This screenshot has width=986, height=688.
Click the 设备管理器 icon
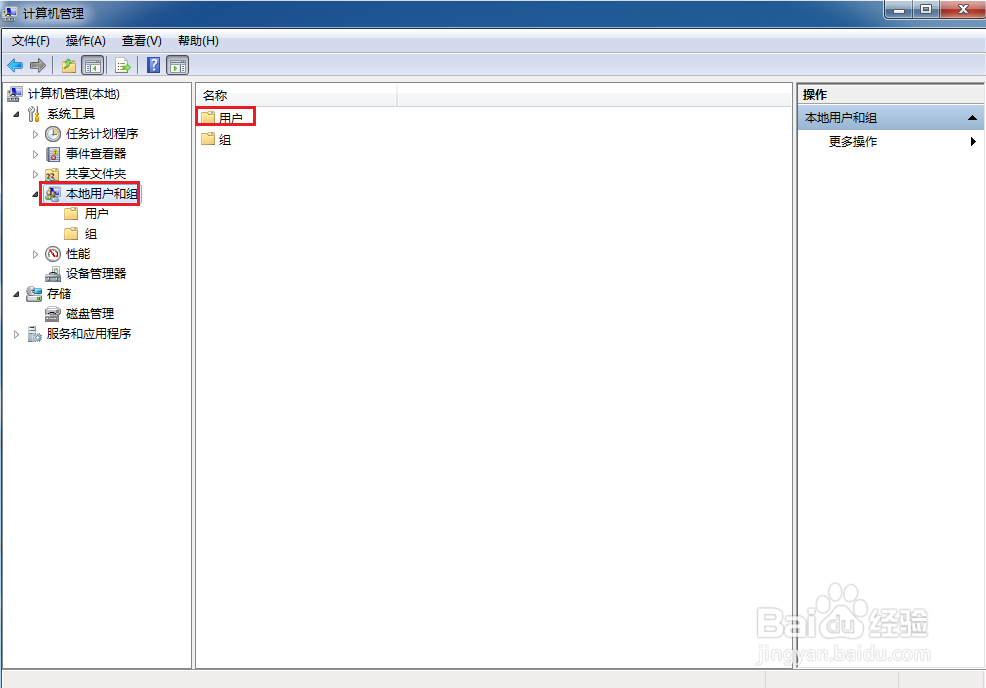(53, 274)
